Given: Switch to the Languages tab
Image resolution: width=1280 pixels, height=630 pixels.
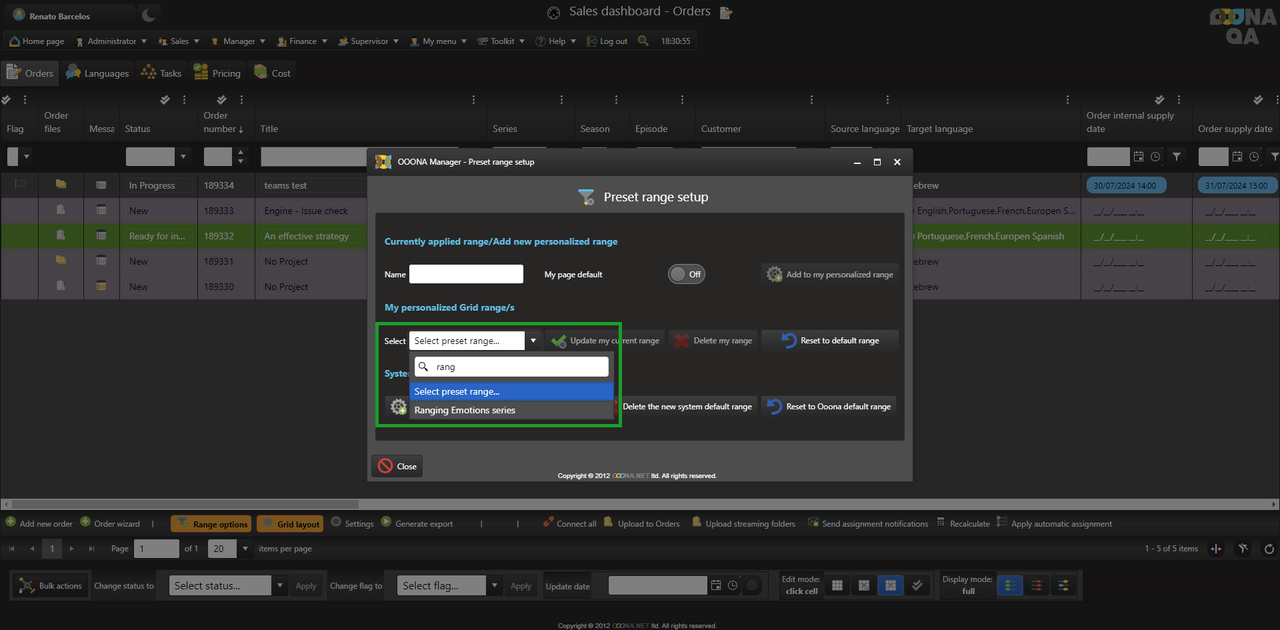Looking at the screenshot, I should pos(97,73).
